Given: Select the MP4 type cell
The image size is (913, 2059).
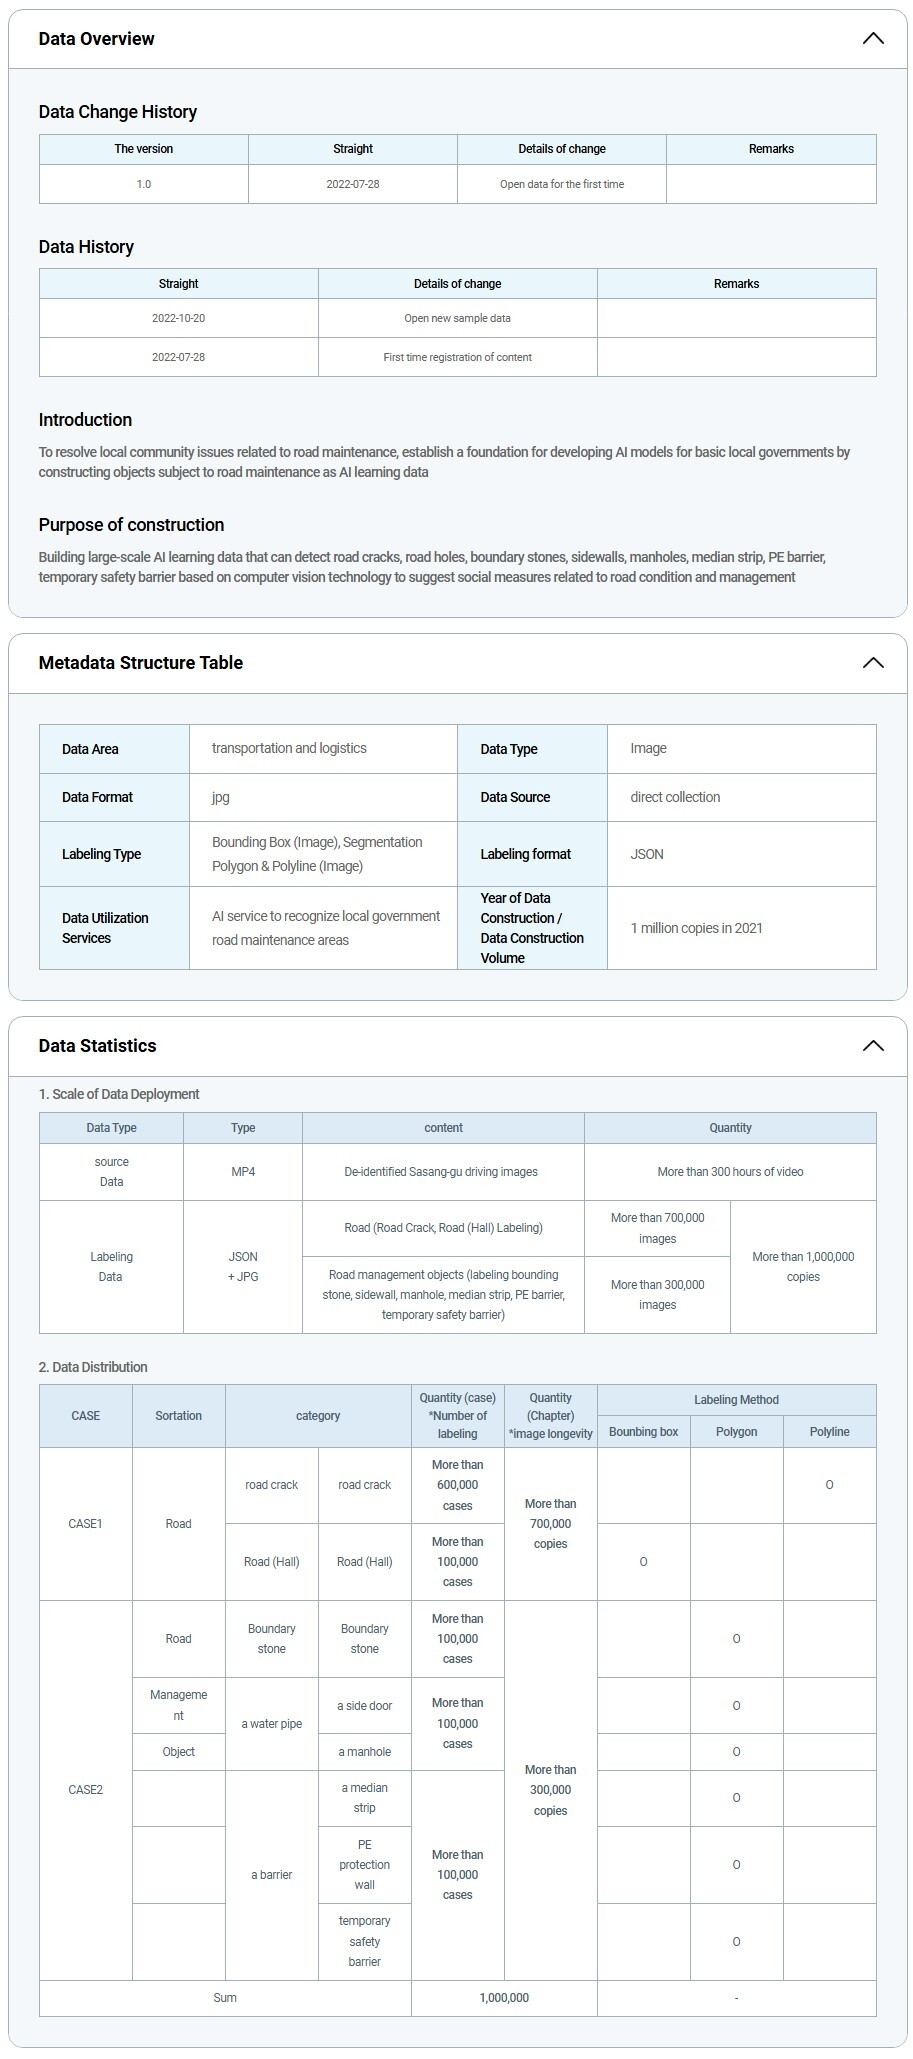Looking at the screenshot, I should [243, 1172].
